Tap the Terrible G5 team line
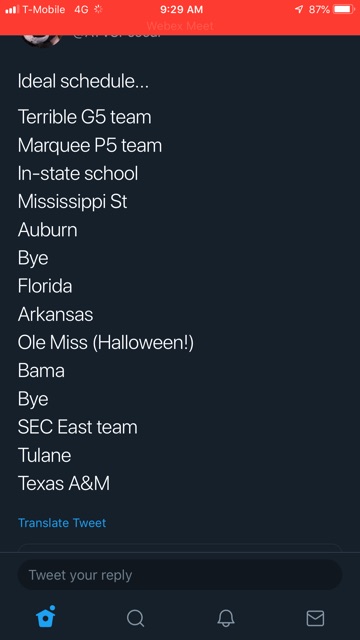 click(x=84, y=117)
